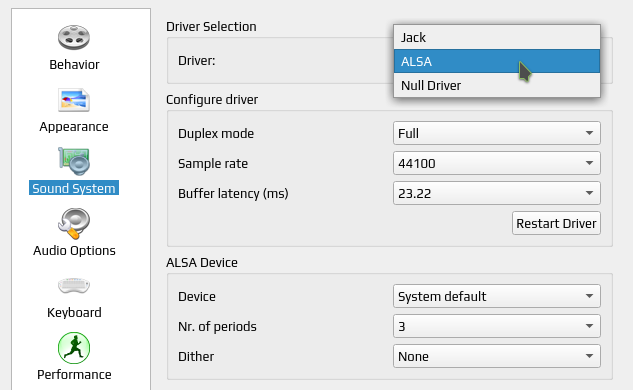Open the Performance runner icon

[x=74, y=348]
